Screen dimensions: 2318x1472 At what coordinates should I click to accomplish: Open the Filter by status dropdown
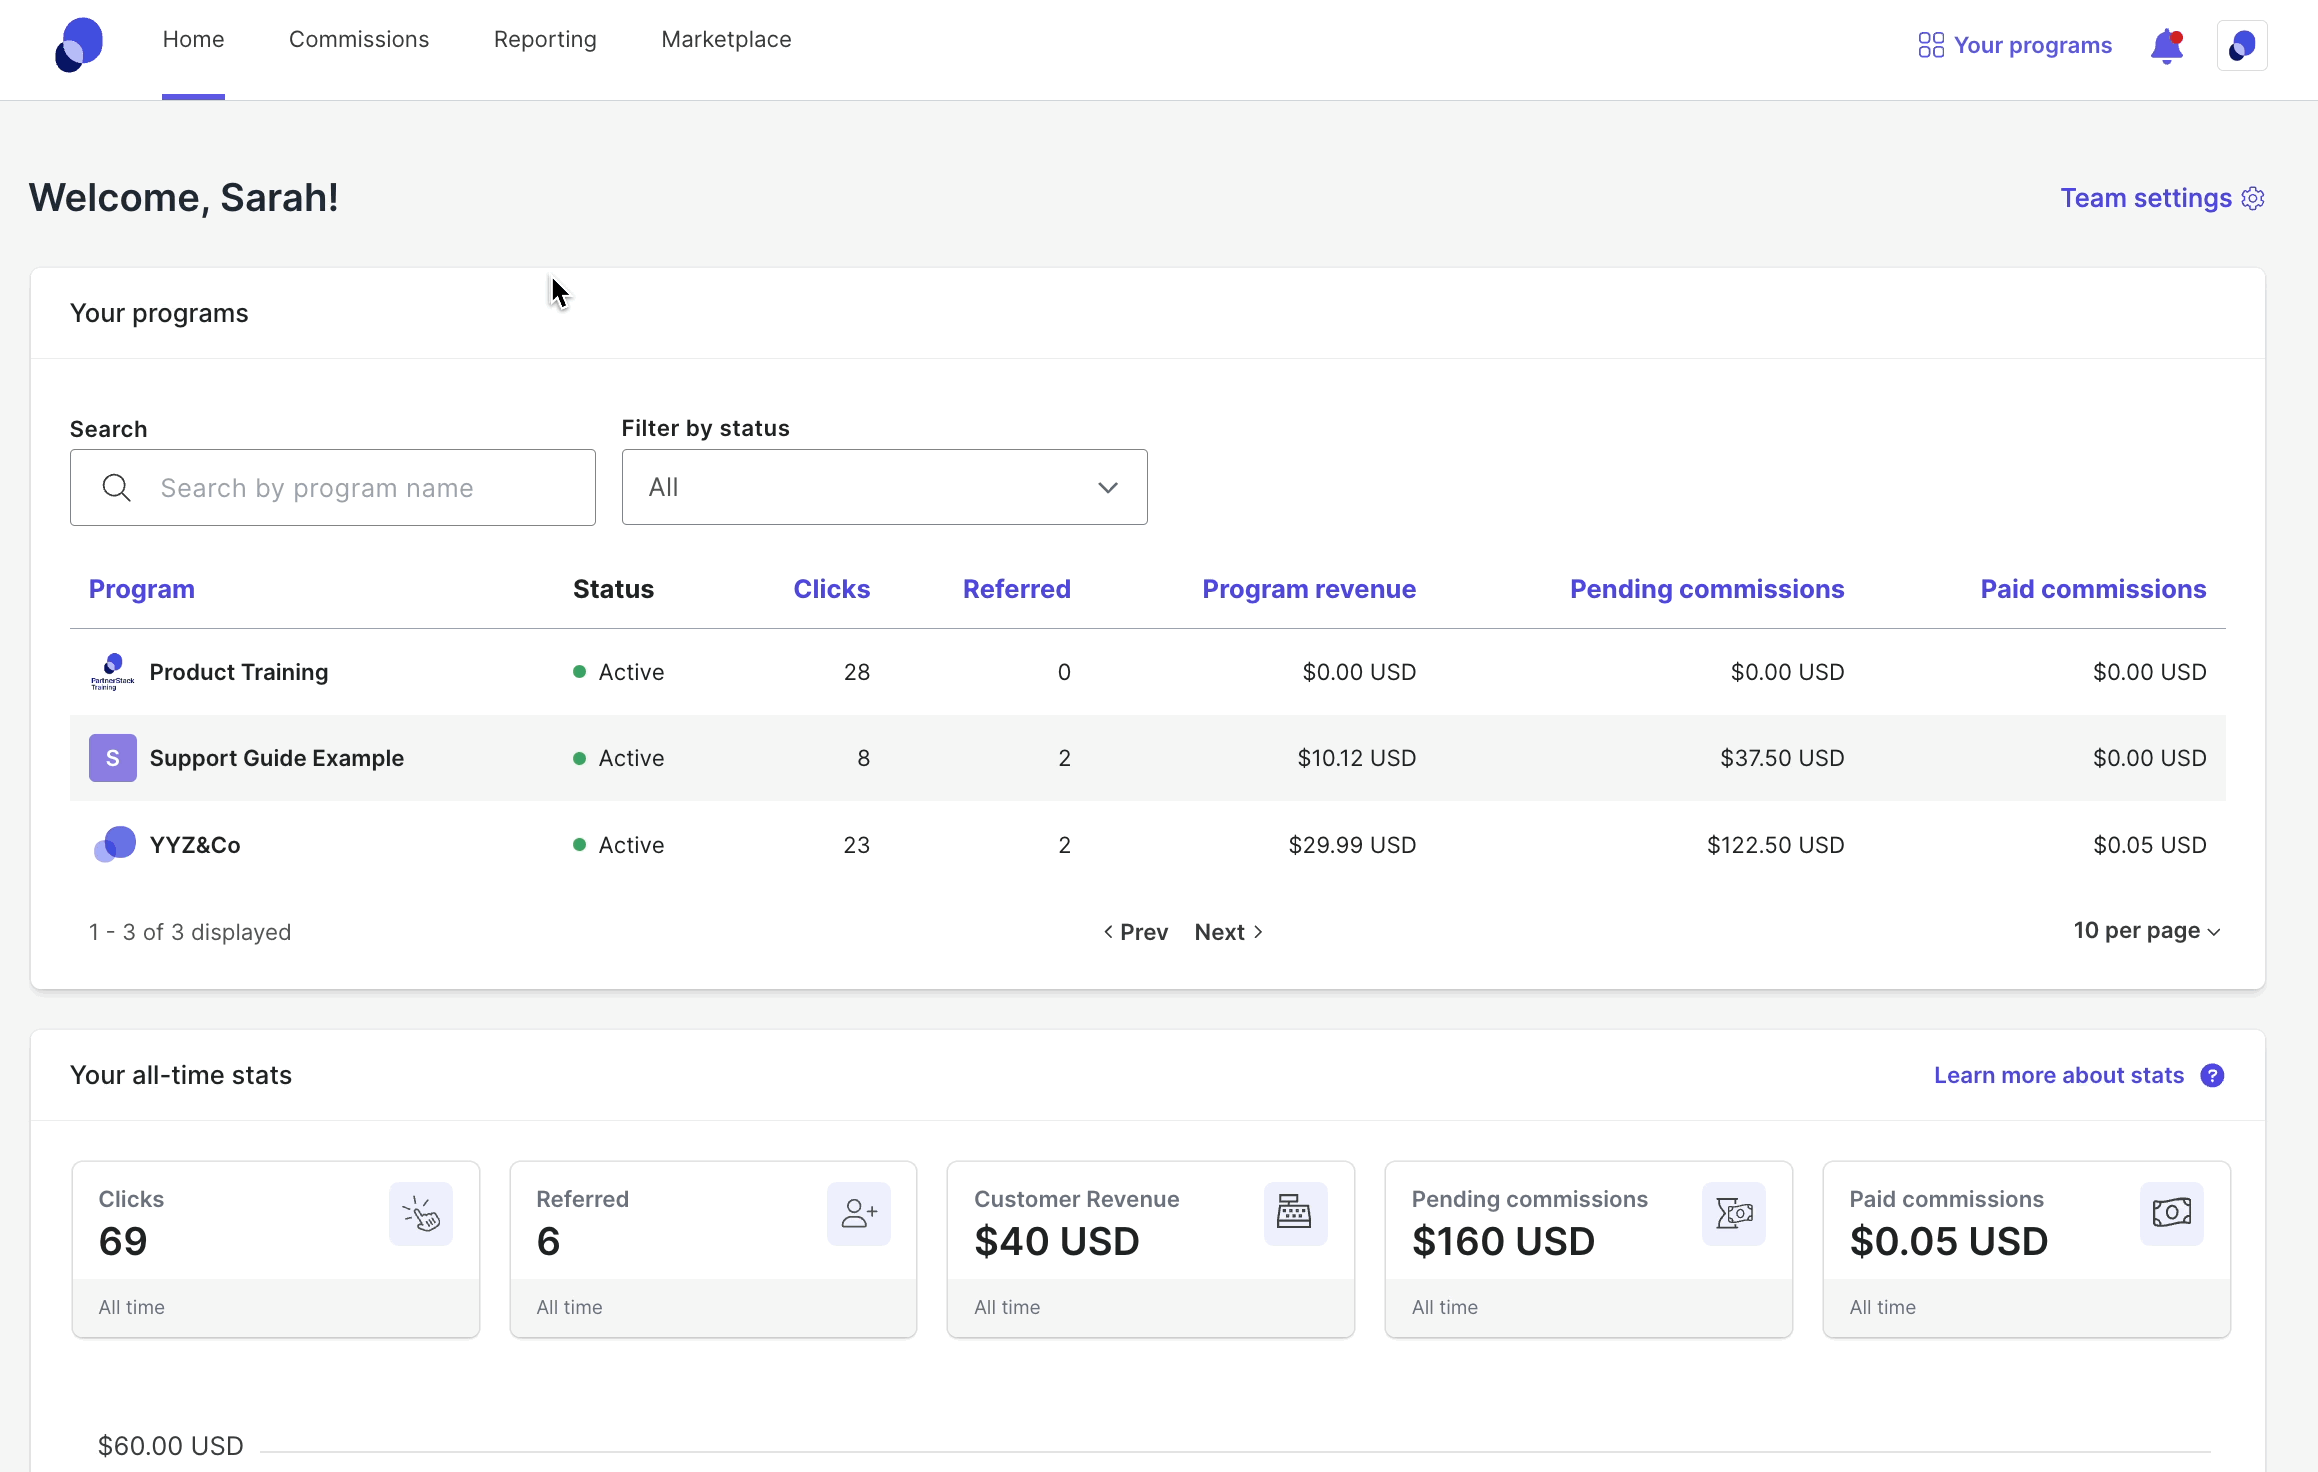coord(884,487)
